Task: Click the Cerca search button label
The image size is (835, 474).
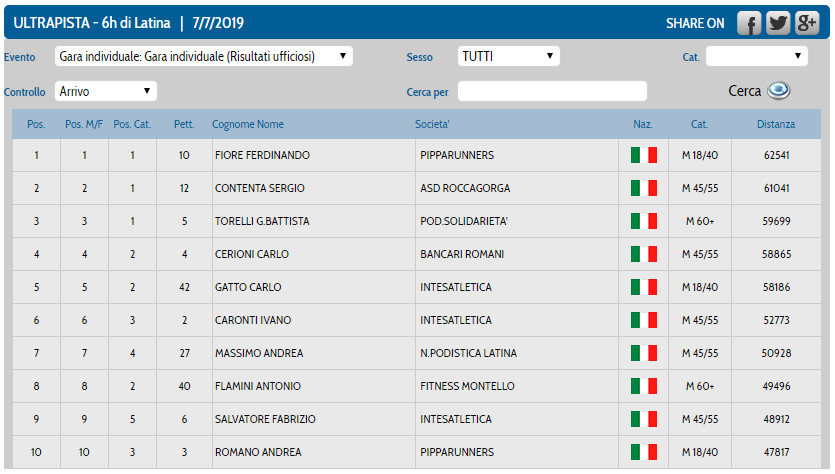Action: tap(744, 91)
